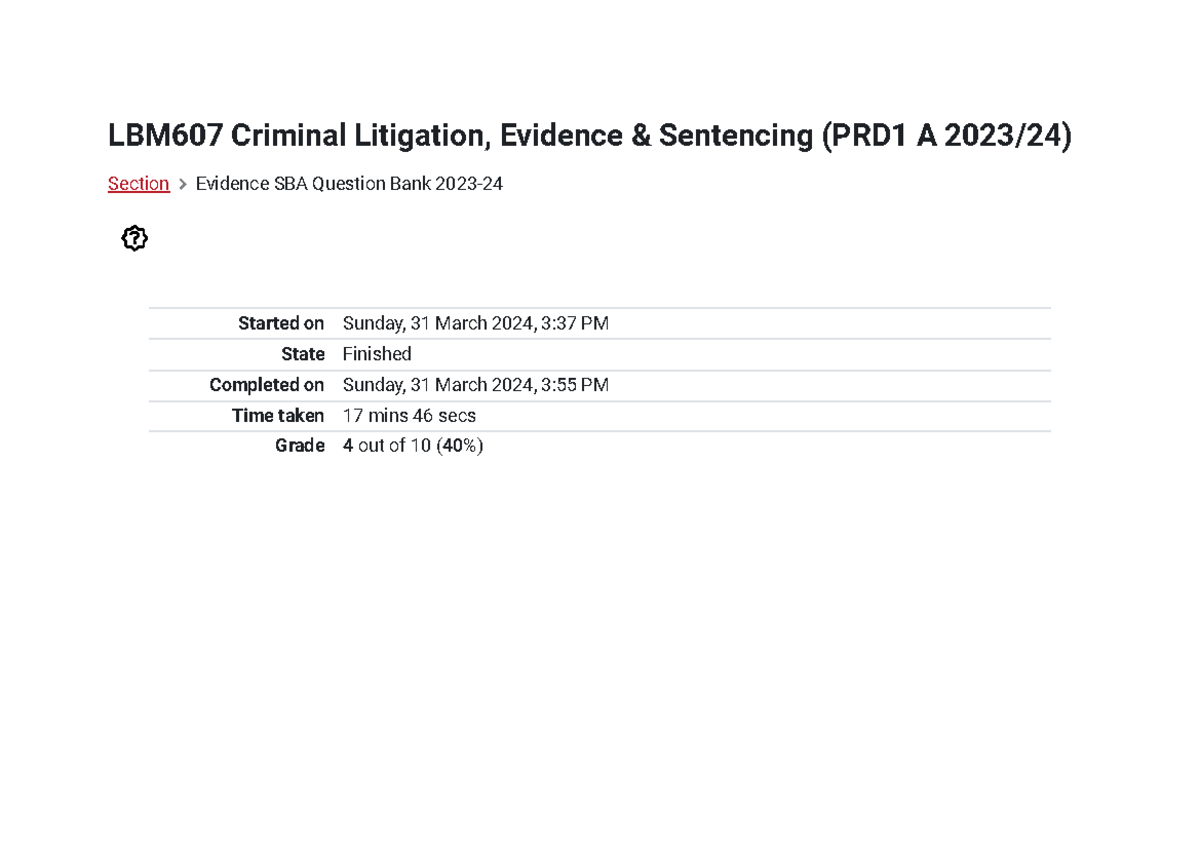Click the 40% grade percentage
Image resolution: width=1200 pixels, height=848 pixels.
pos(460,445)
